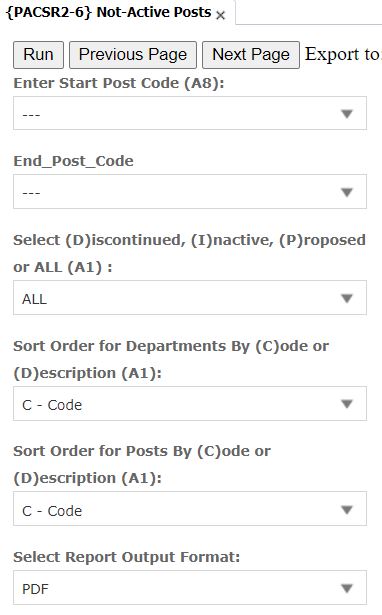This screenshot has width=382, height=615.
Task: Open the Posts sort order arrow
Action: (347, 510)
